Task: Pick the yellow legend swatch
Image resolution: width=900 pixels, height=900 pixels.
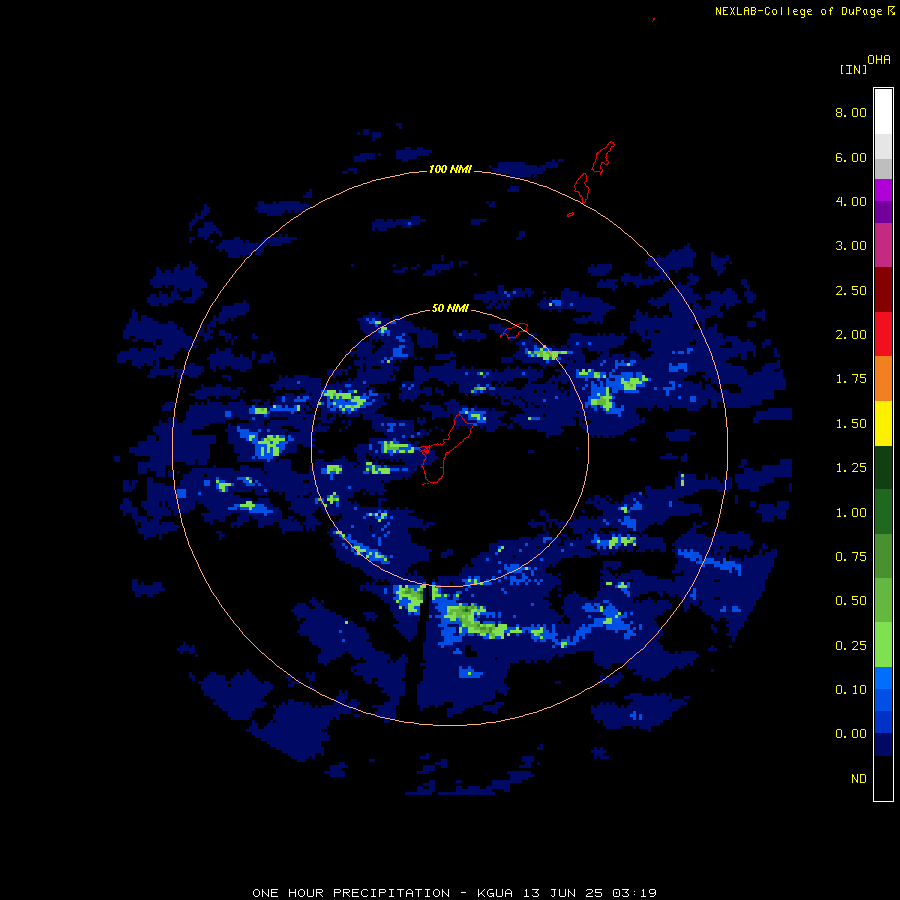Action: 883,423
